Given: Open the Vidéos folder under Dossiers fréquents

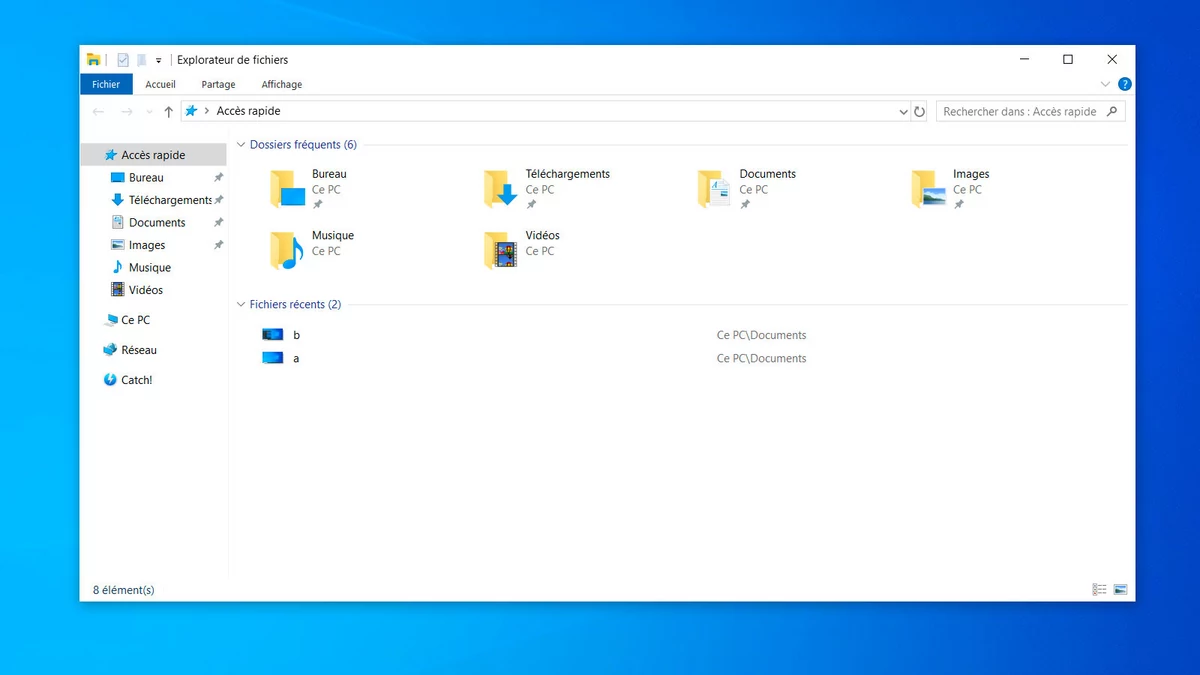Looking at the screenshot, I should click(543, 235).
